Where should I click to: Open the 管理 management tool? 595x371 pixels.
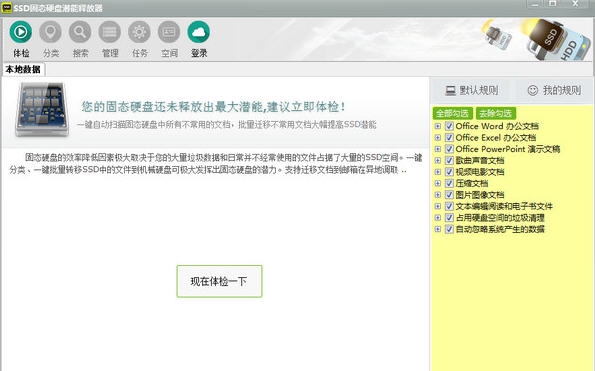[x=110, y=32]
